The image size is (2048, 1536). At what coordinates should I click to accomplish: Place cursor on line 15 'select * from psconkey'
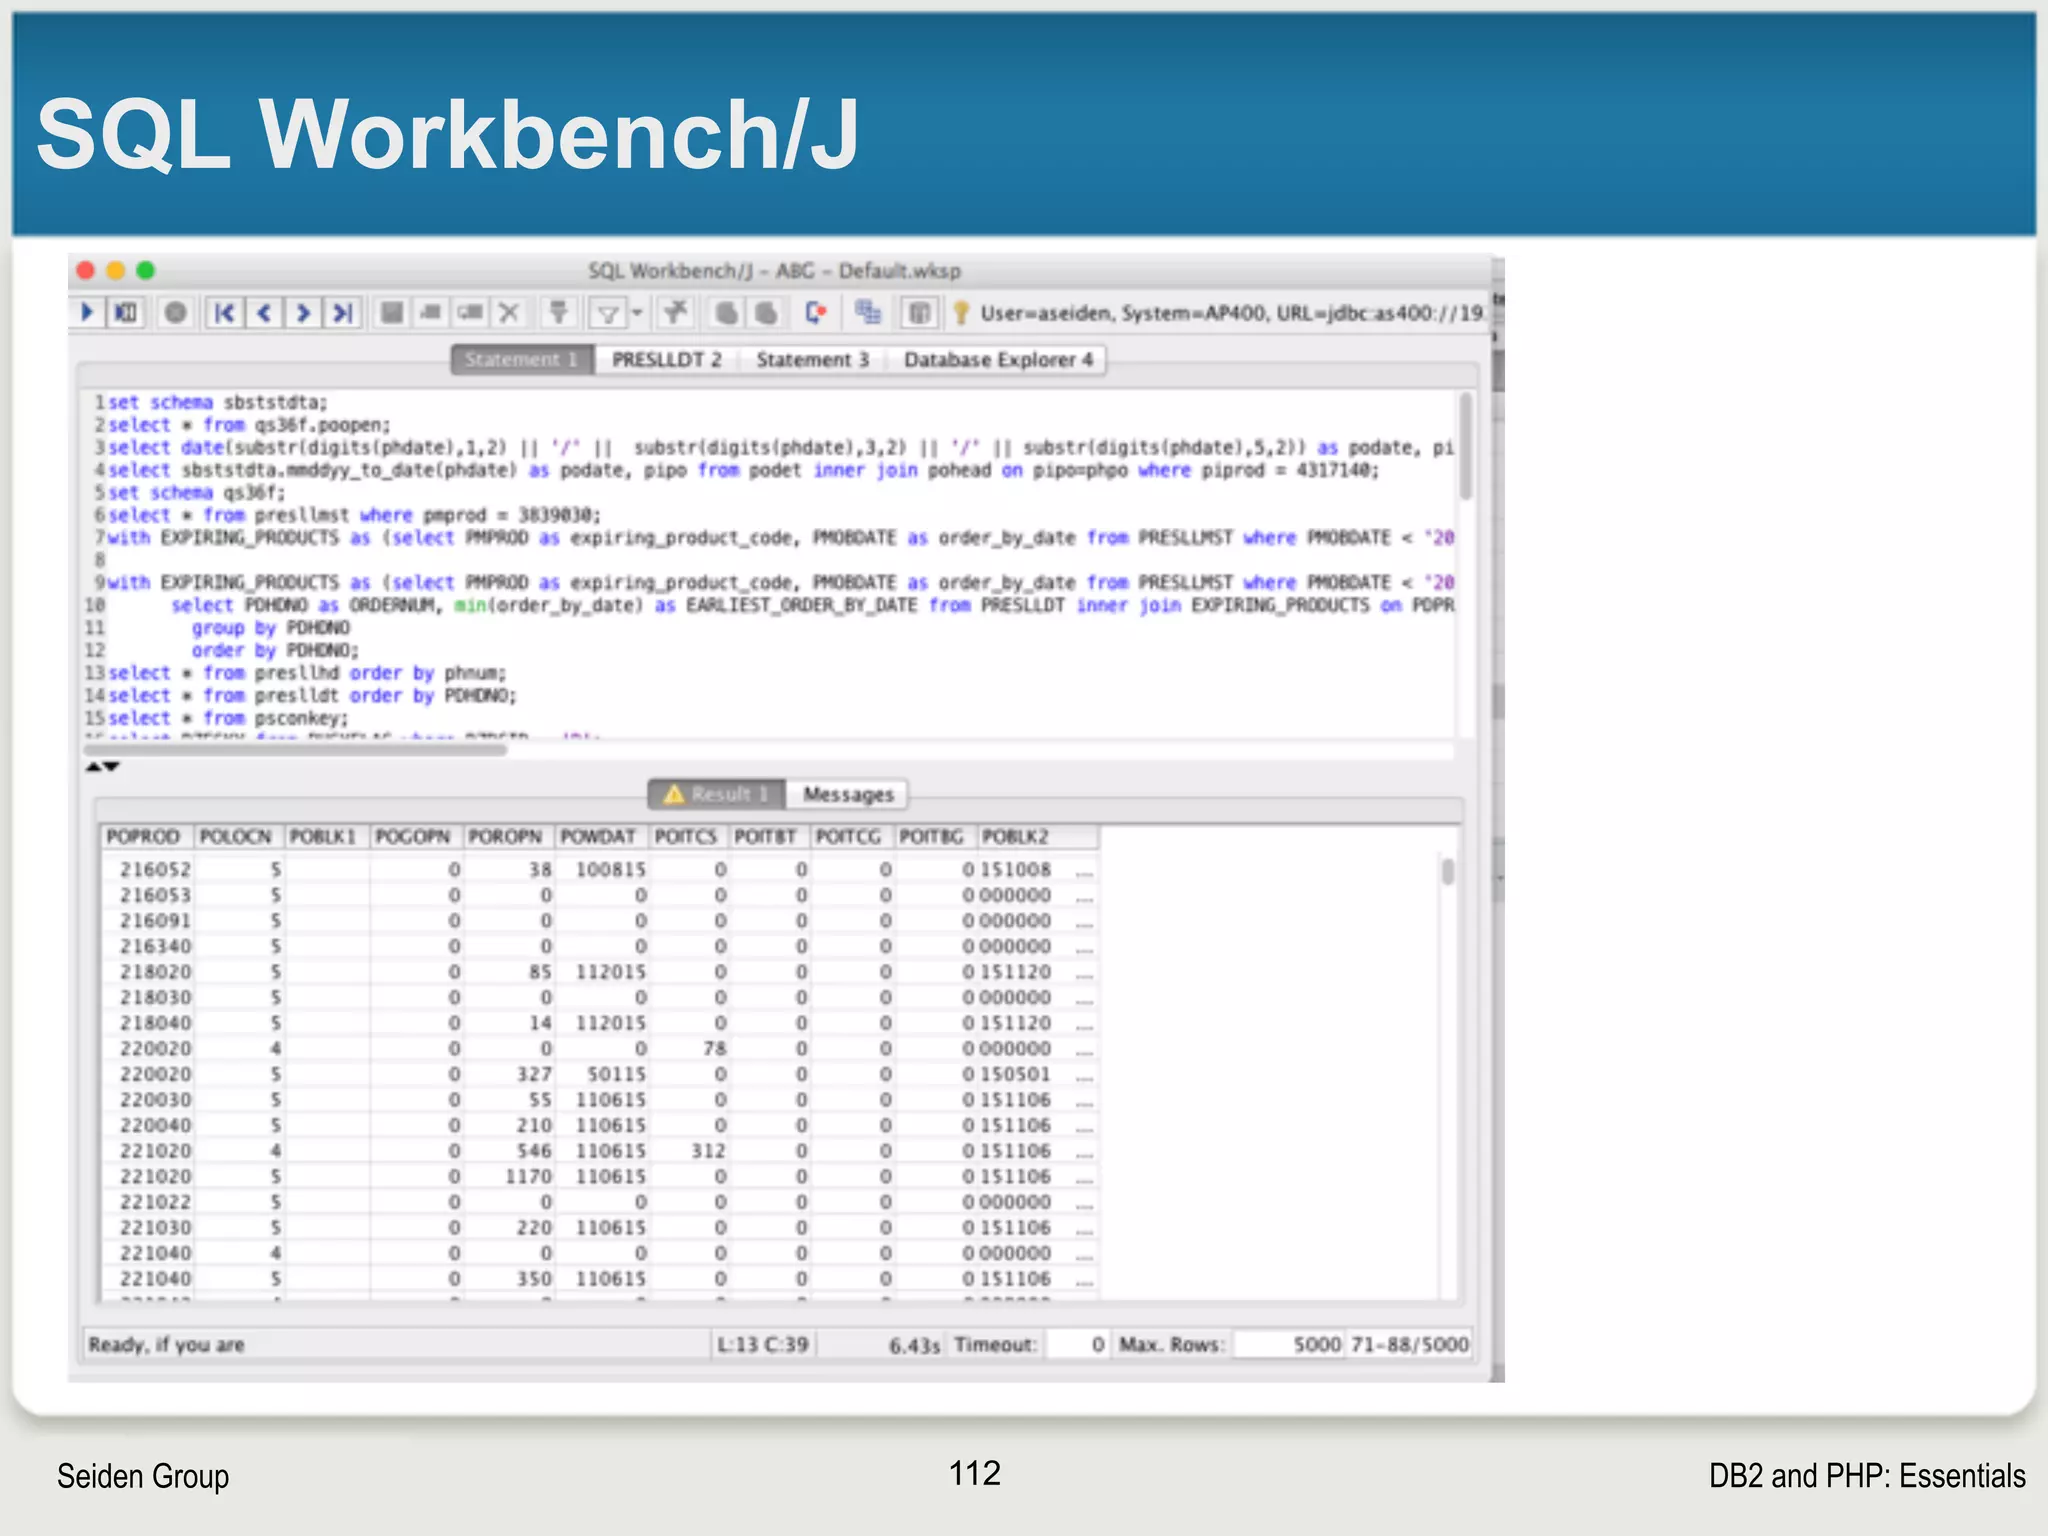pos(228,718)
